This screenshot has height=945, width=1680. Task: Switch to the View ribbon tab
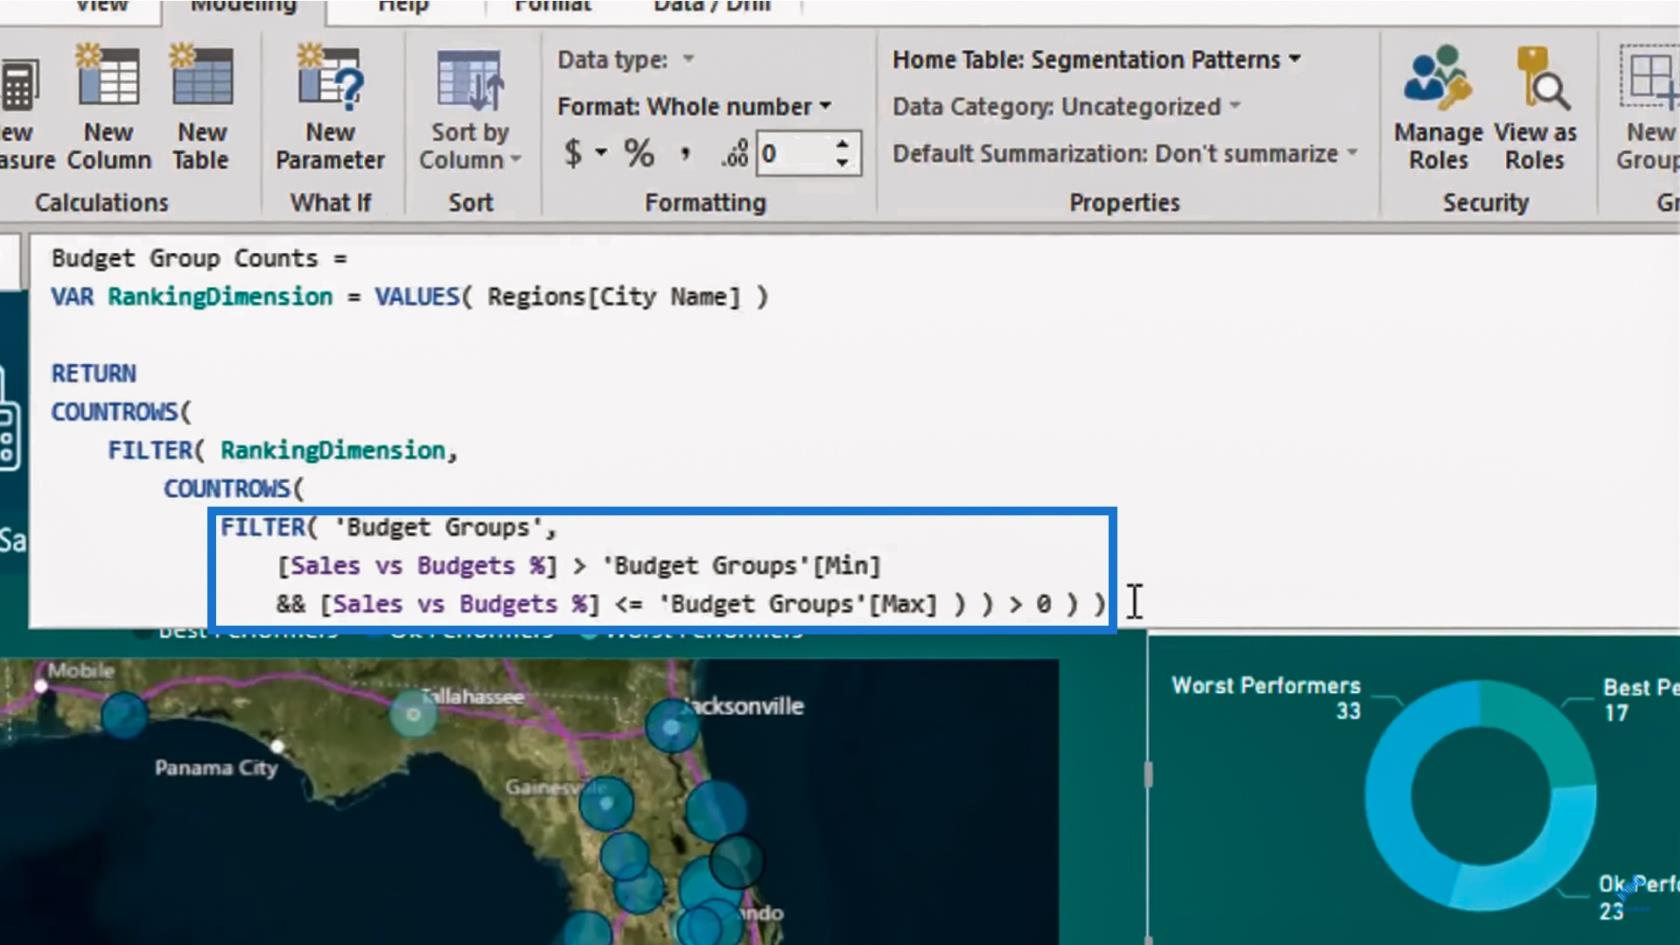pyautogui.click(x=101, y=8)
